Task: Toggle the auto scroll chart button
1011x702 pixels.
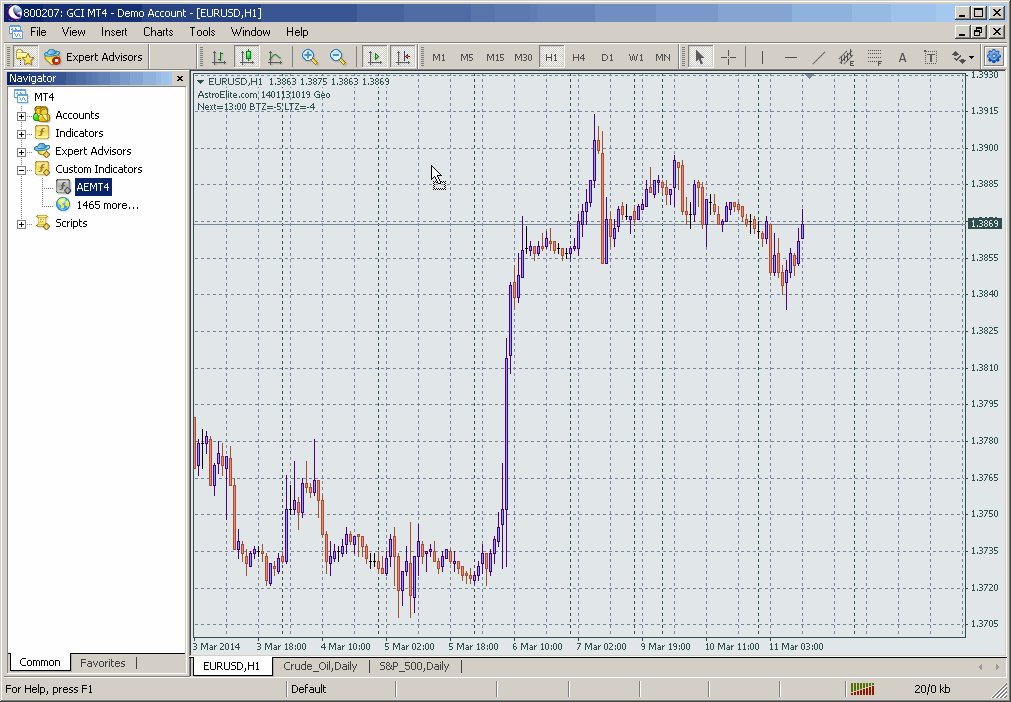Action: (x=375, y=57)
